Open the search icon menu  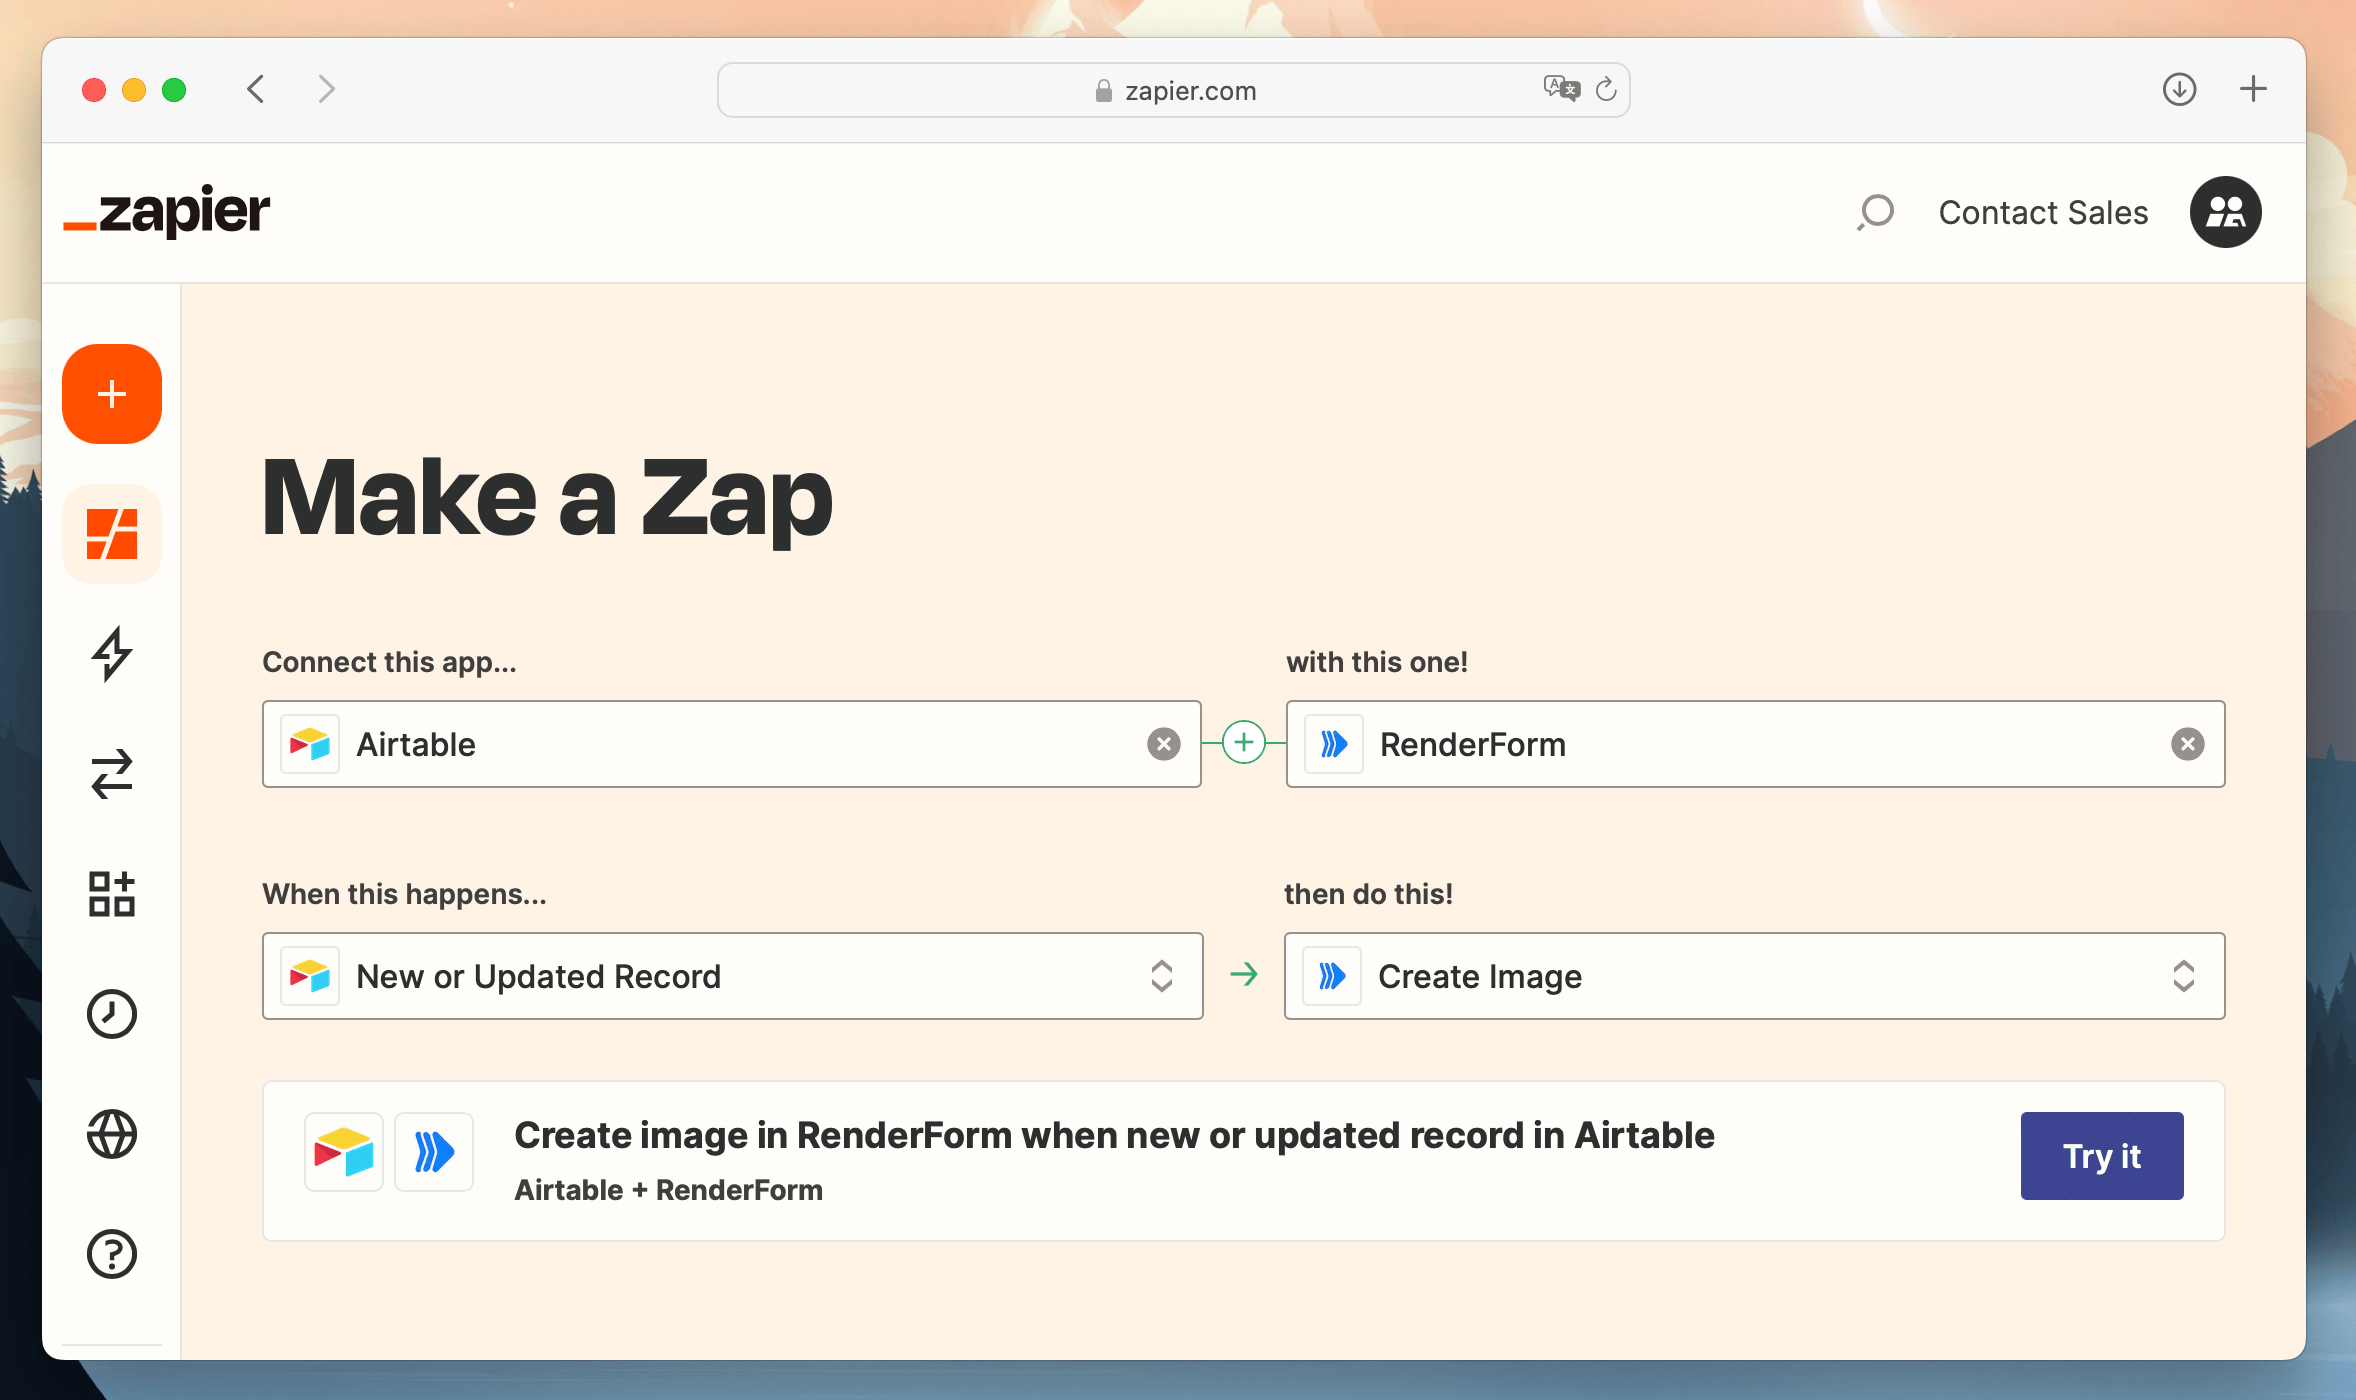tap(1874, 213)
